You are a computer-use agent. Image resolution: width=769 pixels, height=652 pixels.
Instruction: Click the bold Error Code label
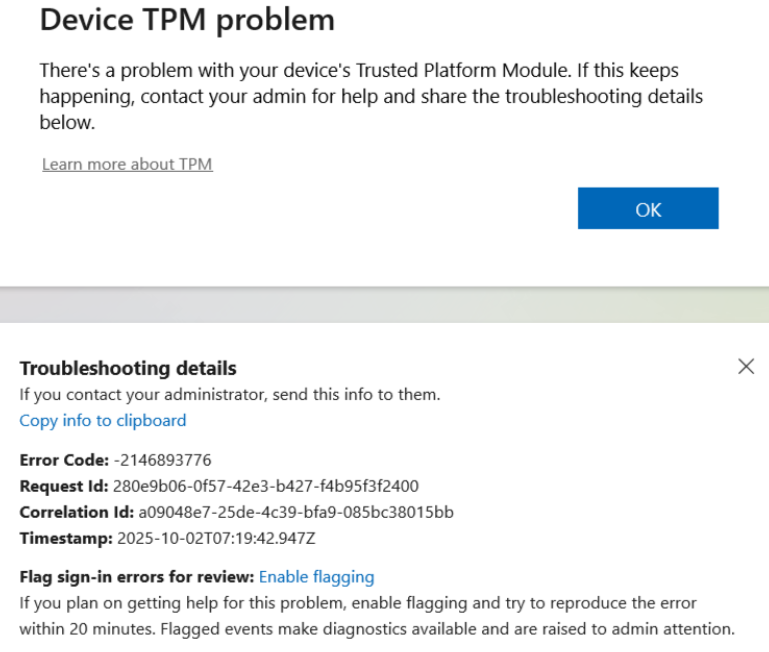(64, 460)
